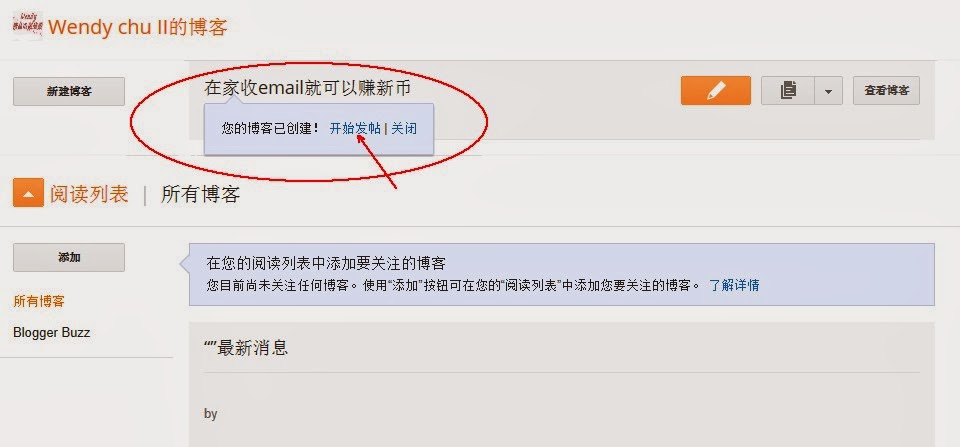960x447 pixels.
Task: Open the Wendy chu II的博客 title link
Action: (x=138, y=27)
